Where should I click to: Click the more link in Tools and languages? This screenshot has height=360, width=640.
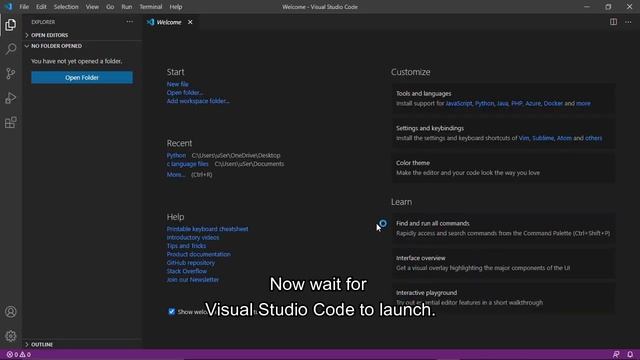583,103
